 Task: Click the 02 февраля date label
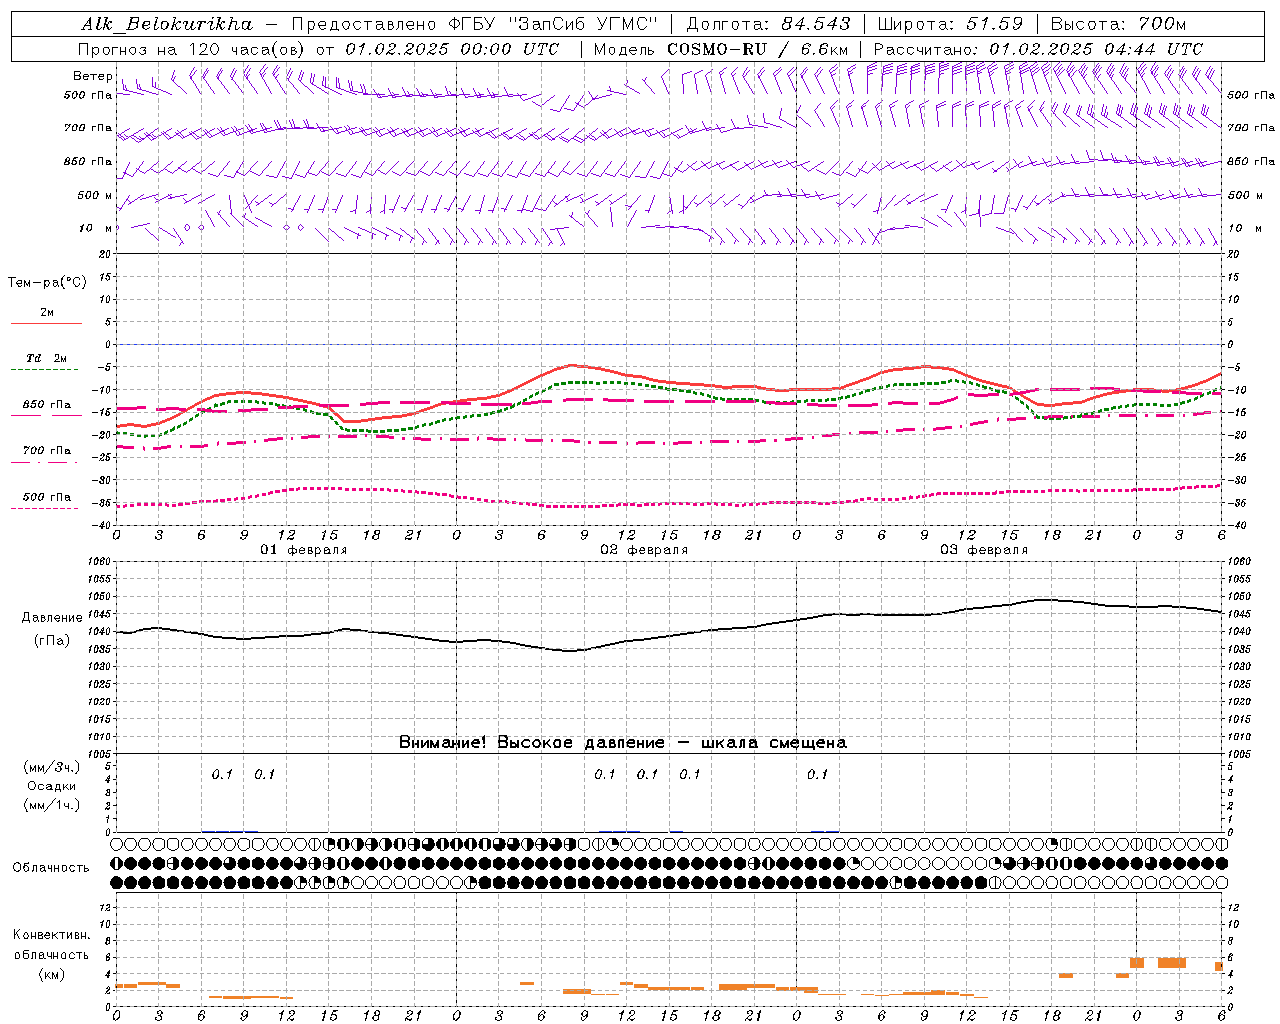(643, 550)
